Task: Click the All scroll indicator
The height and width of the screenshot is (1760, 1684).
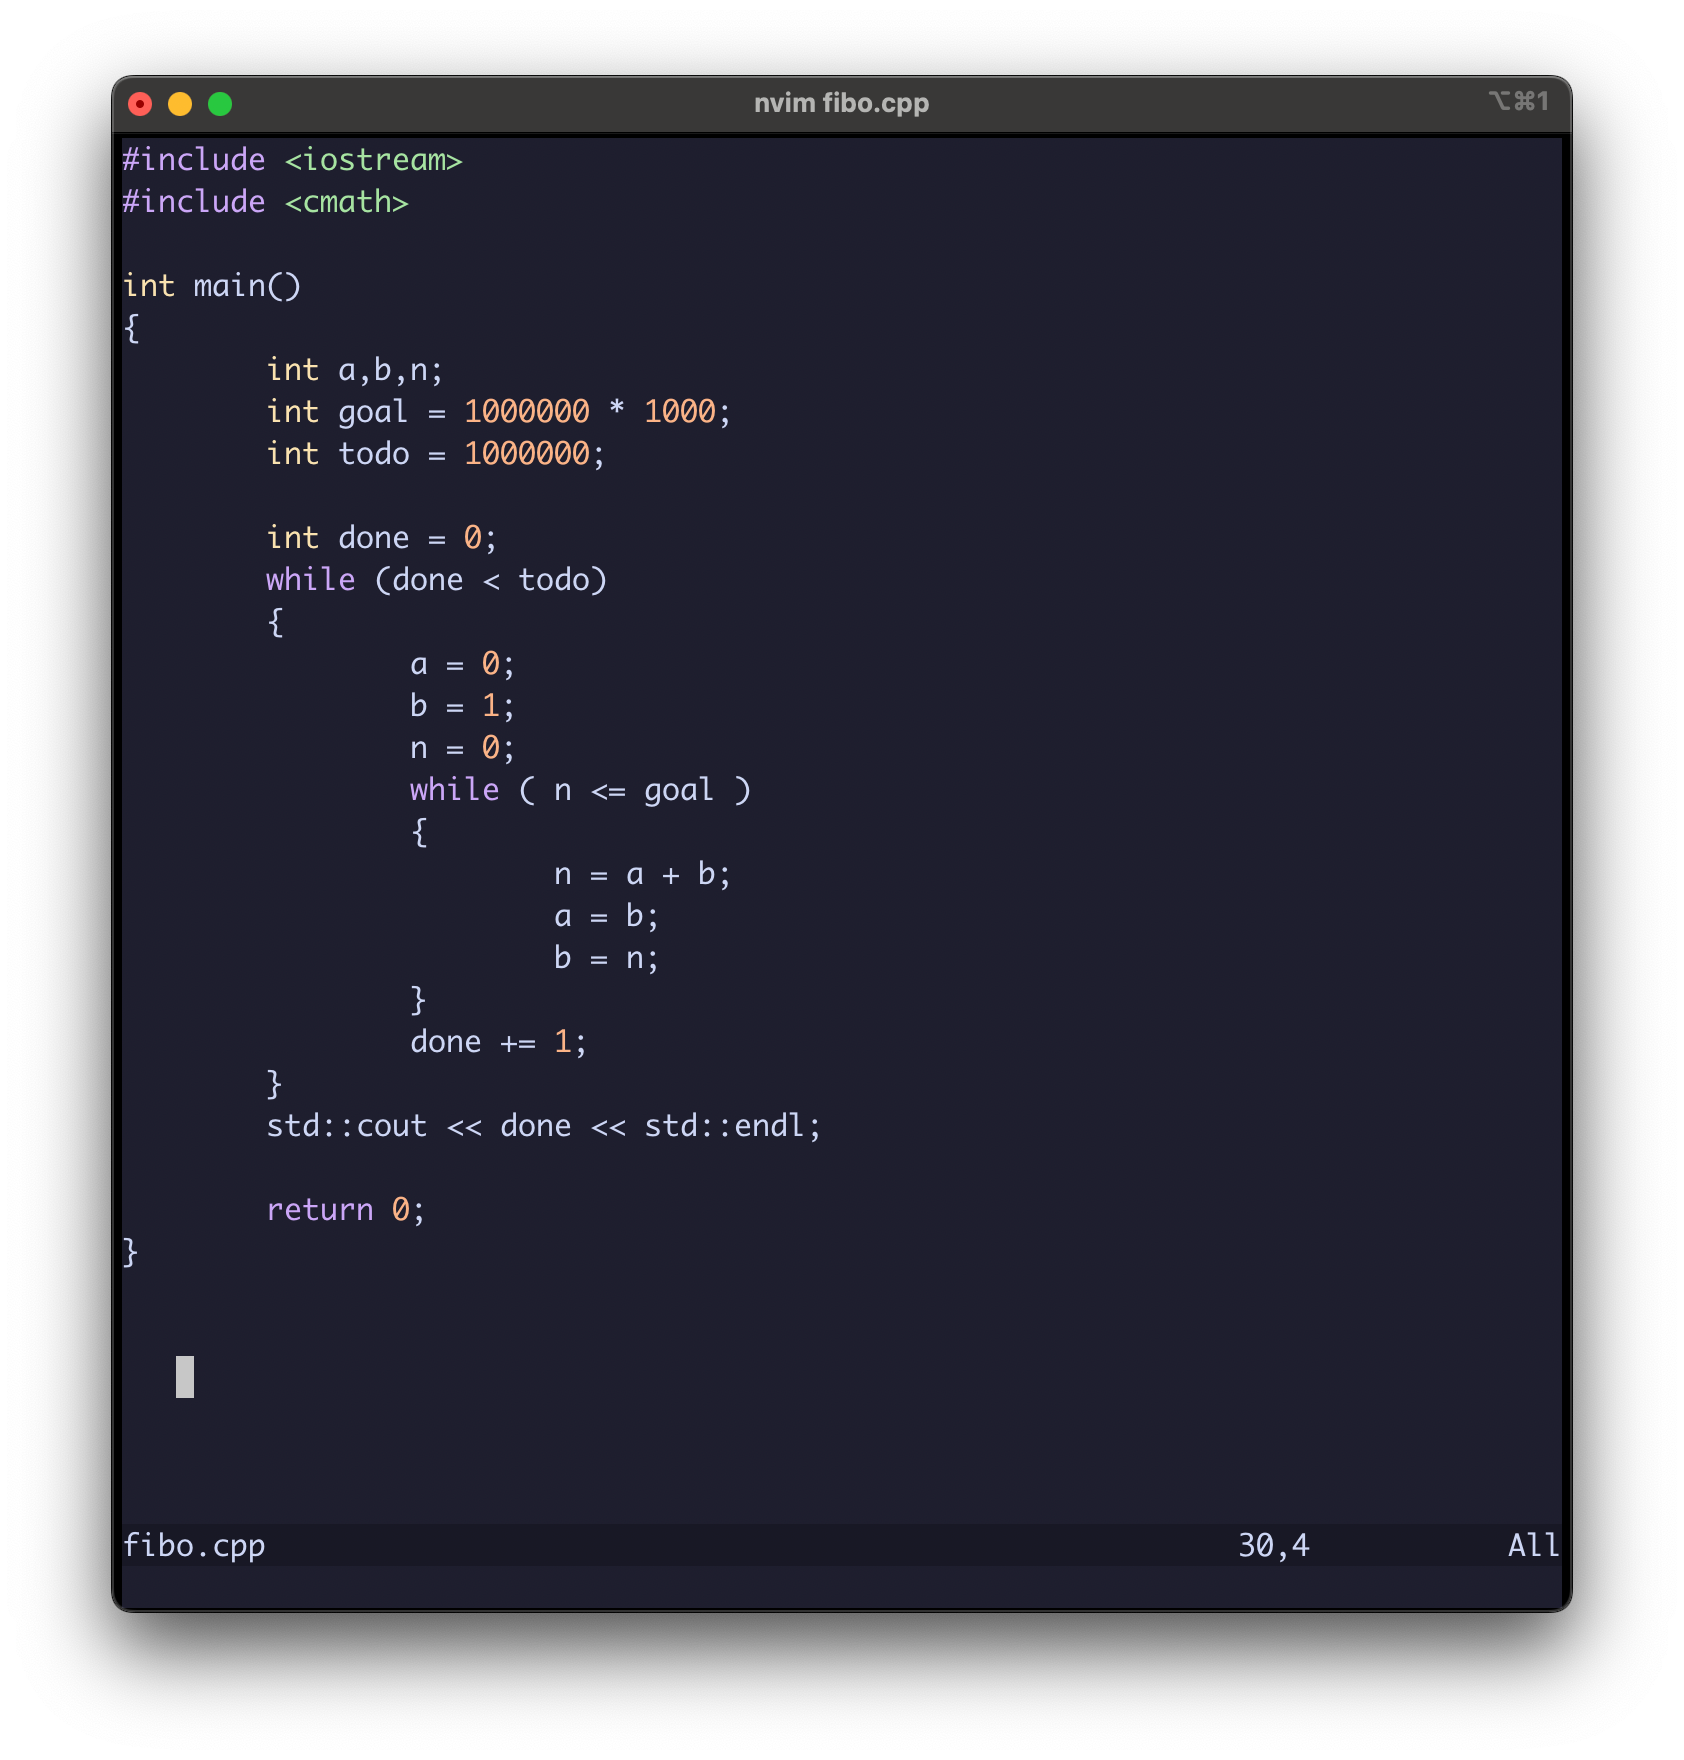Action: coord(1530,1545)
